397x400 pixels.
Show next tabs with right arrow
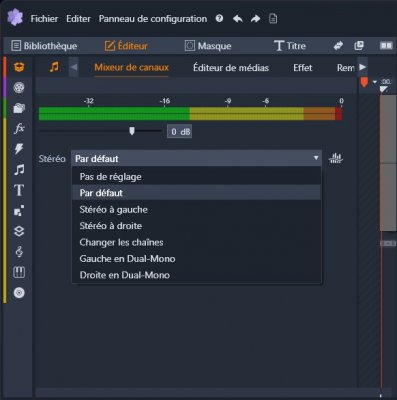[362, 67]
